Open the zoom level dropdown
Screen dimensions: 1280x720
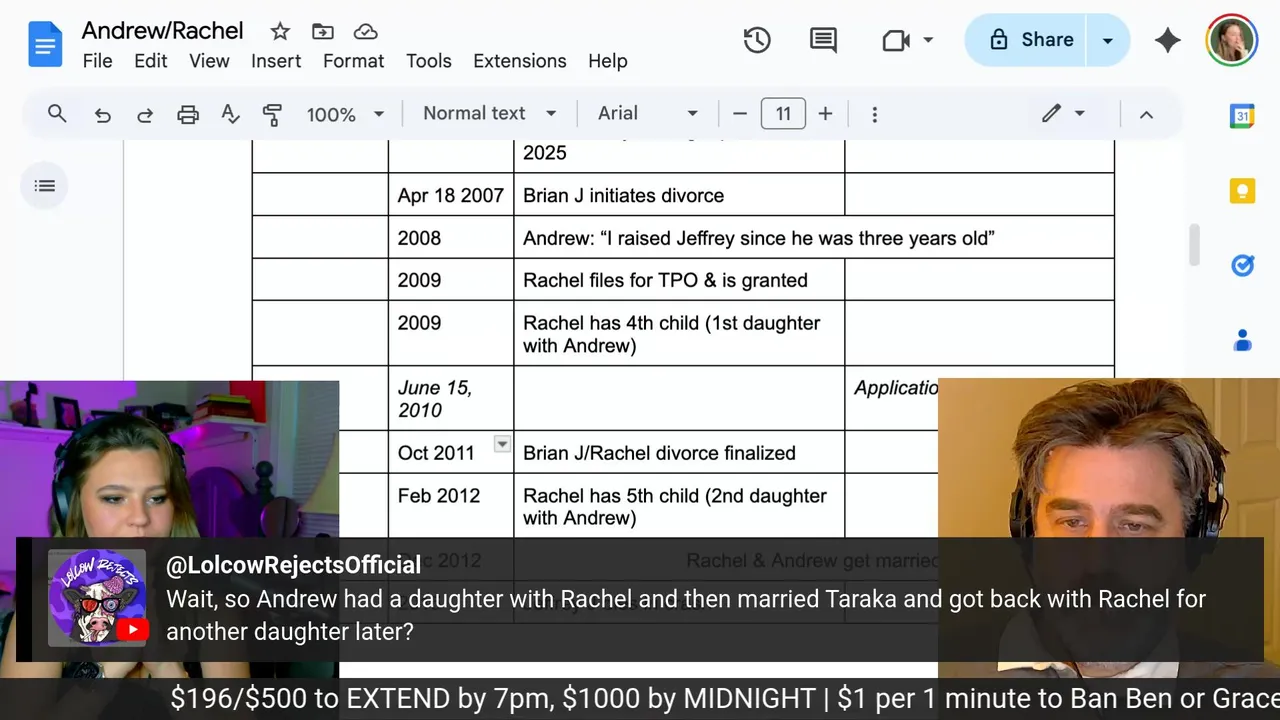[344, 114]
